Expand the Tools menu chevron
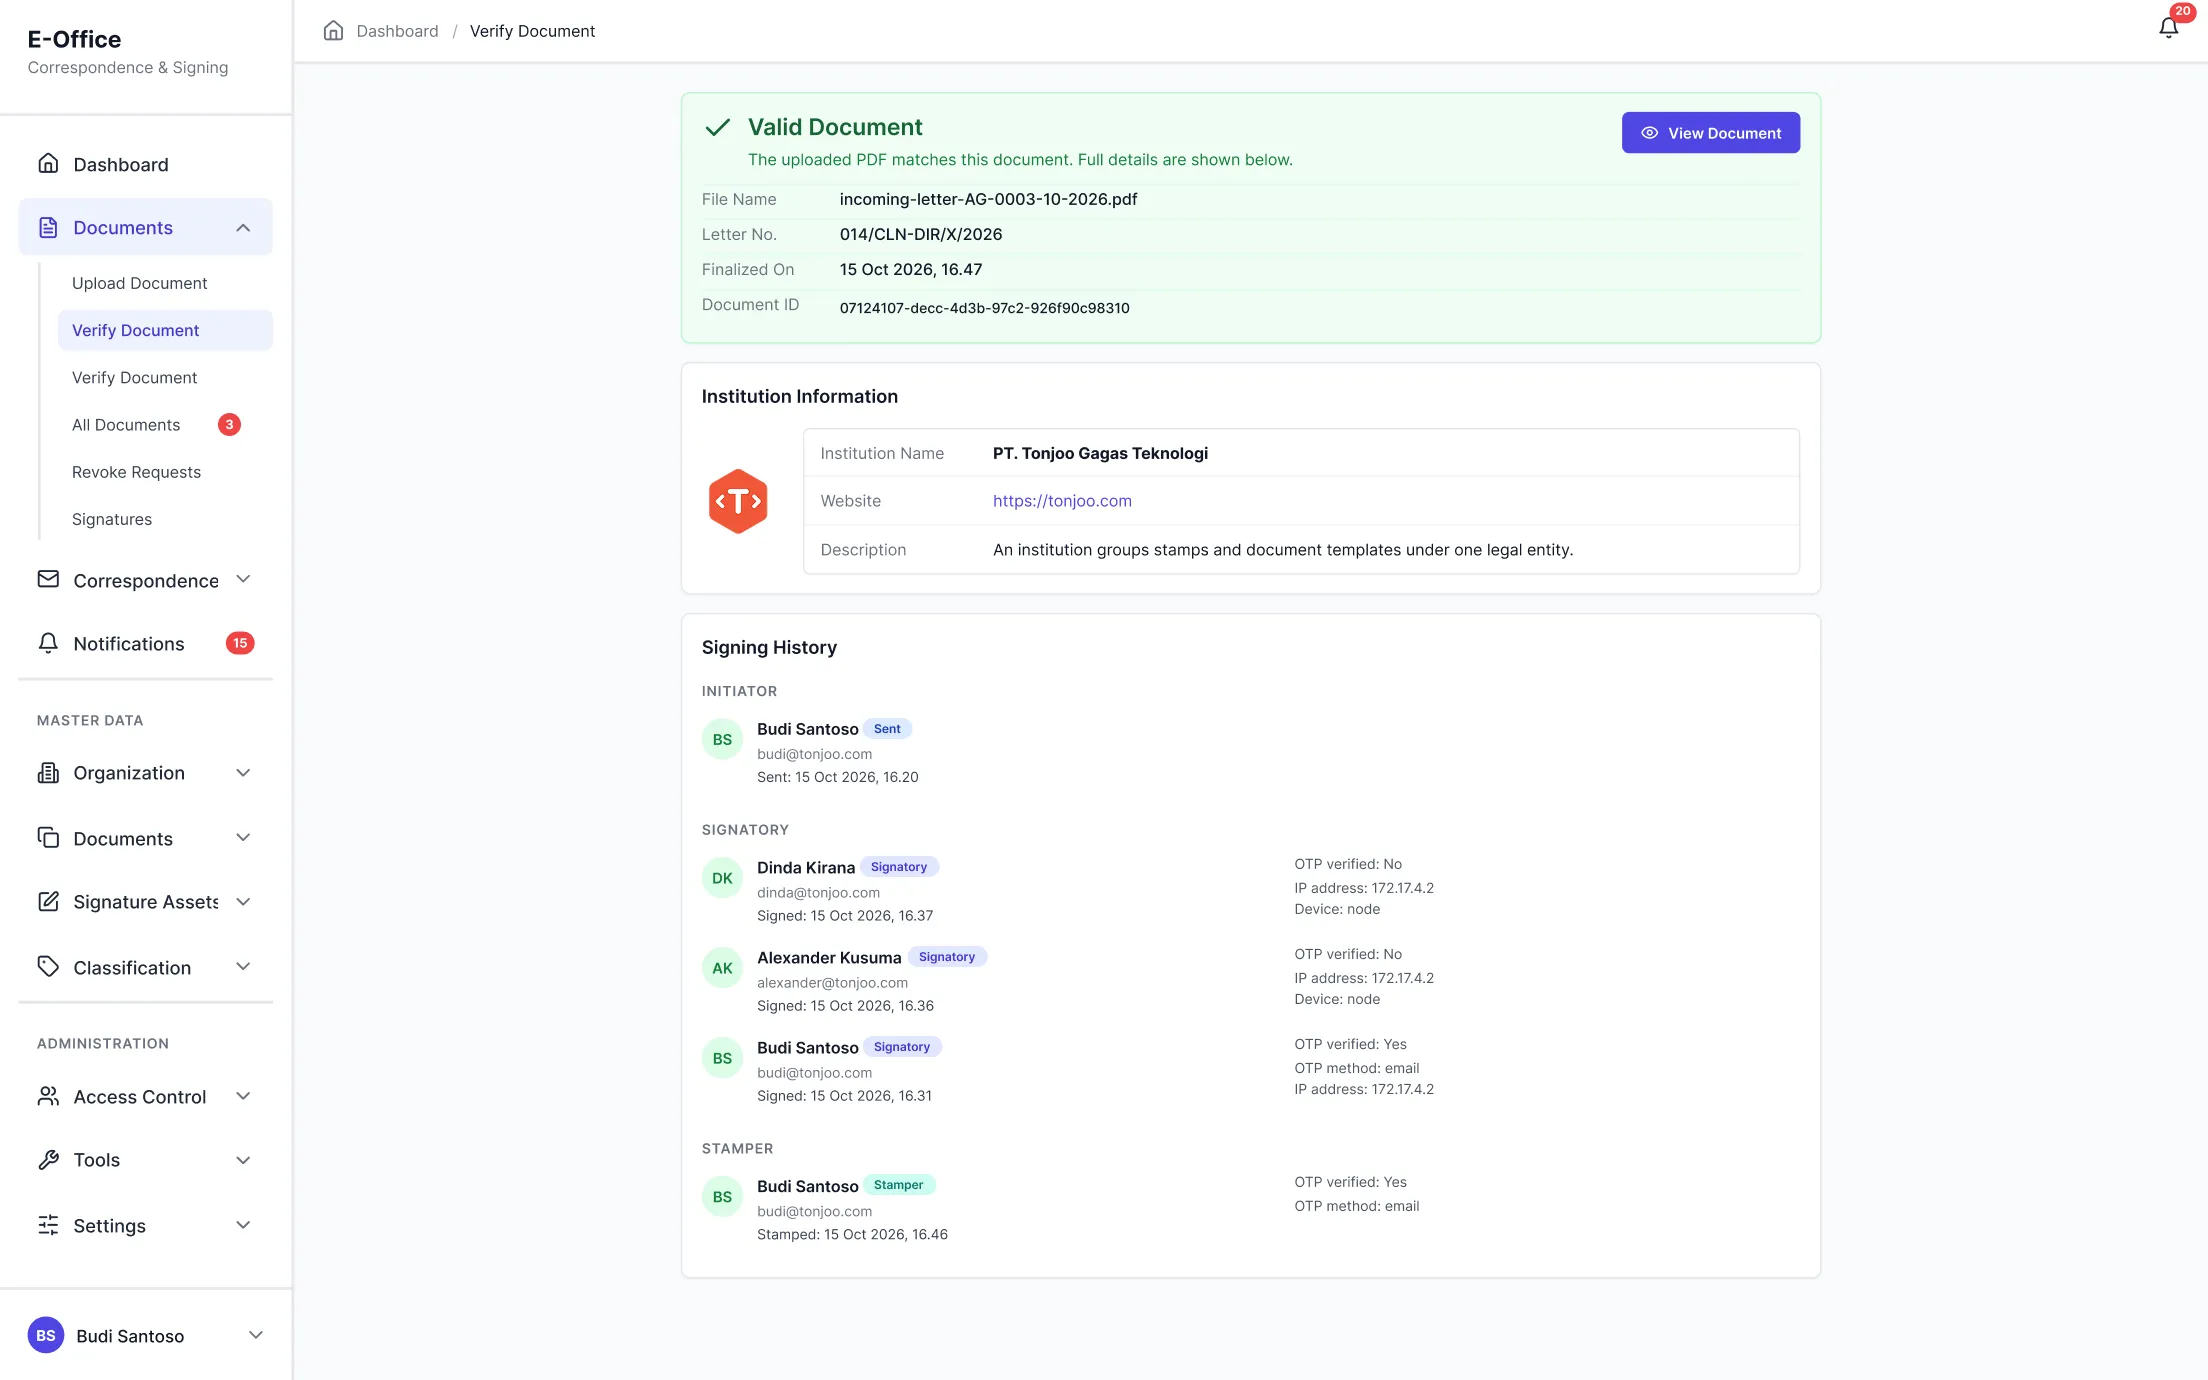Screen dimensions: 2208x1380 tap(243, 1160)
